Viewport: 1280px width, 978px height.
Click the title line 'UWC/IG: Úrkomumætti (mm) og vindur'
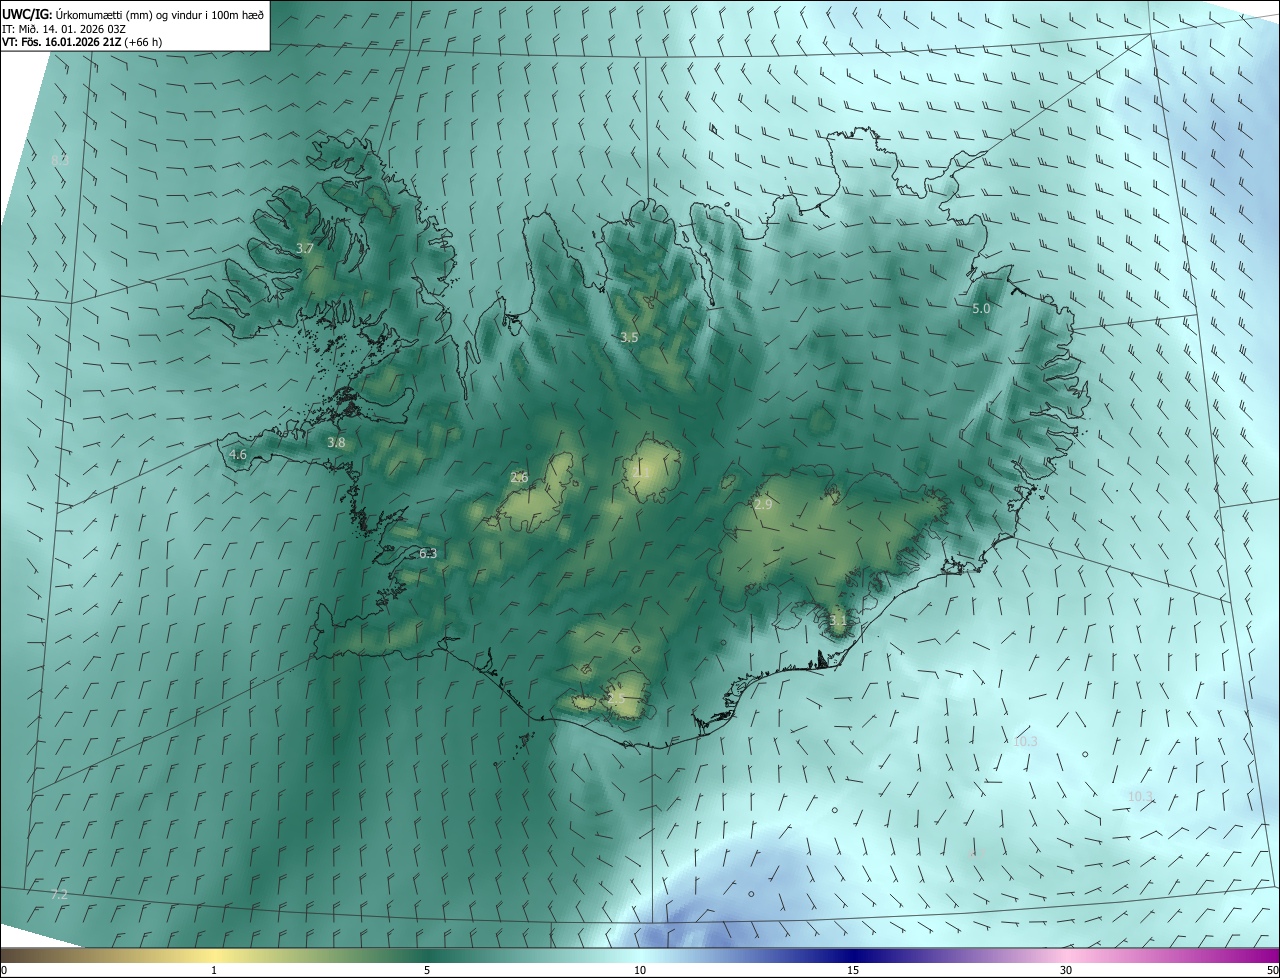click(x=133, y=14)
